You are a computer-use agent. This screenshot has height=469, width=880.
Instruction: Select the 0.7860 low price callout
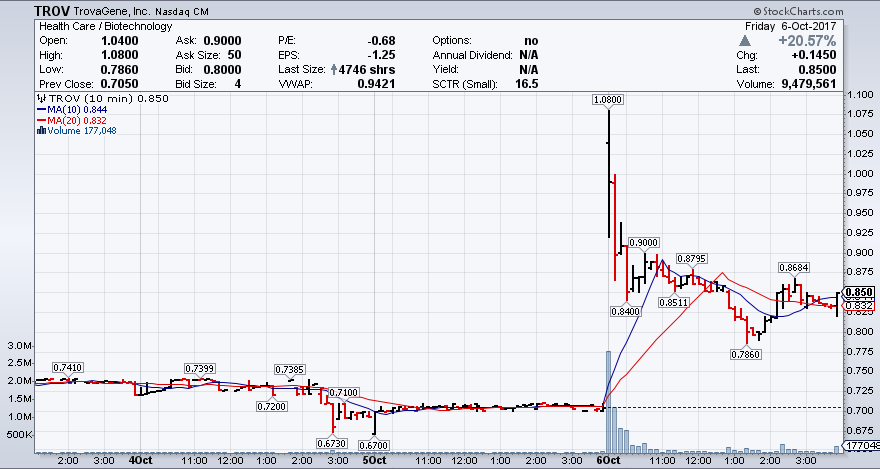(746, 353)
